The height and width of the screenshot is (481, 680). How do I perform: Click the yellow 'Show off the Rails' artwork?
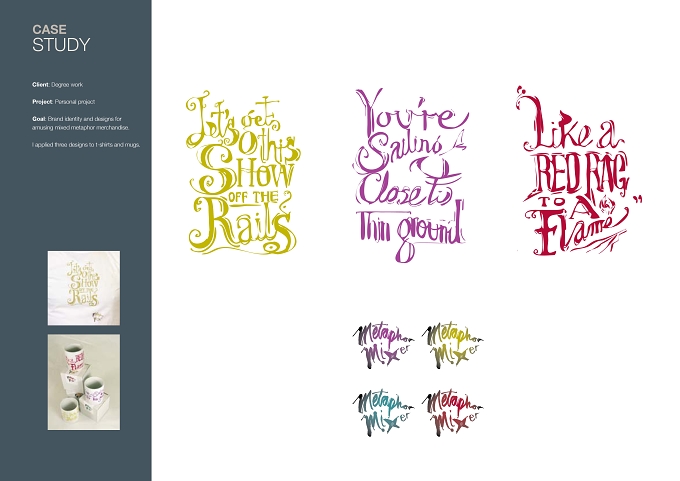coord(244,173)
